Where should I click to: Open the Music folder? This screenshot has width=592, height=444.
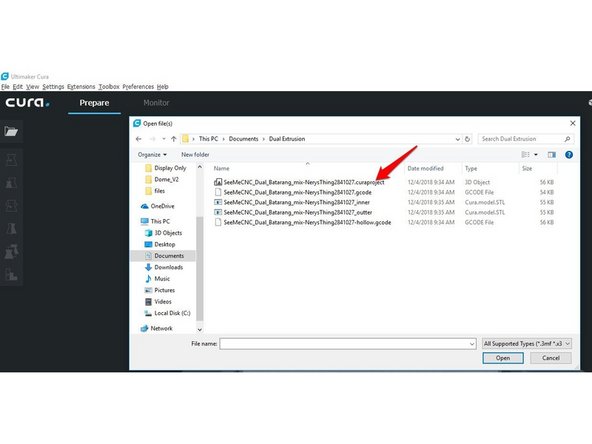click(157, 279)
